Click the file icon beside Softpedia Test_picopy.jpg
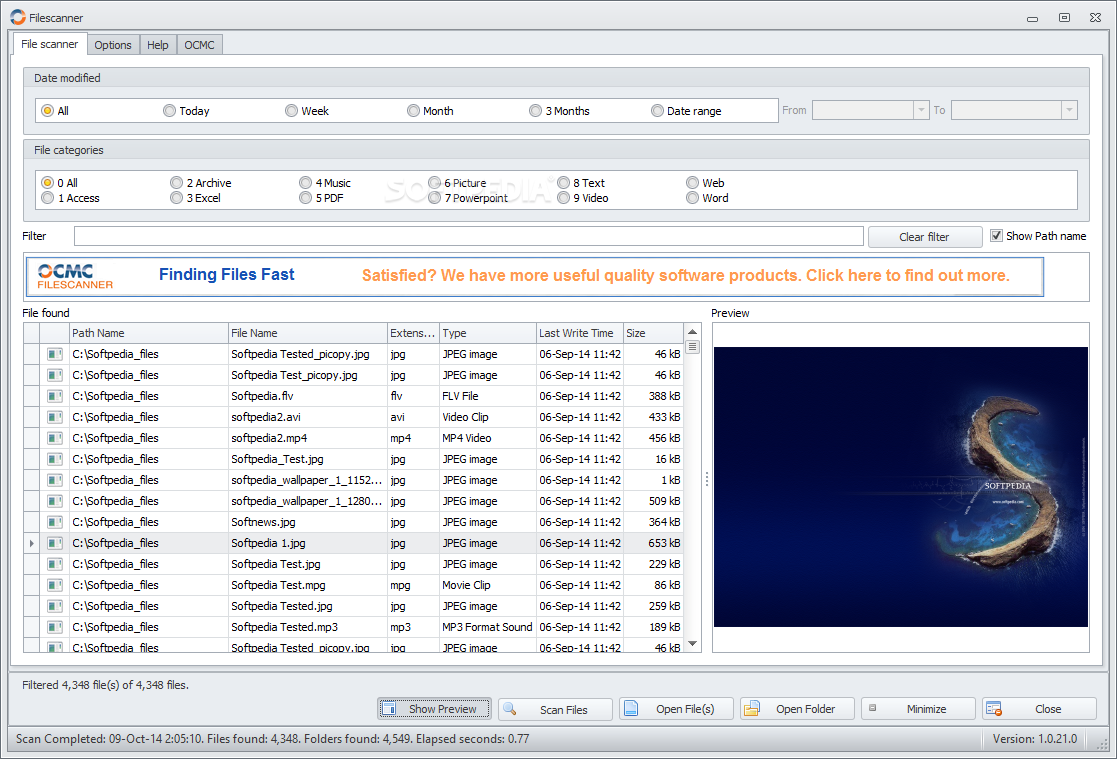Image resolution: width=1117 pixels, height=759 pixels. pos(54,375)
